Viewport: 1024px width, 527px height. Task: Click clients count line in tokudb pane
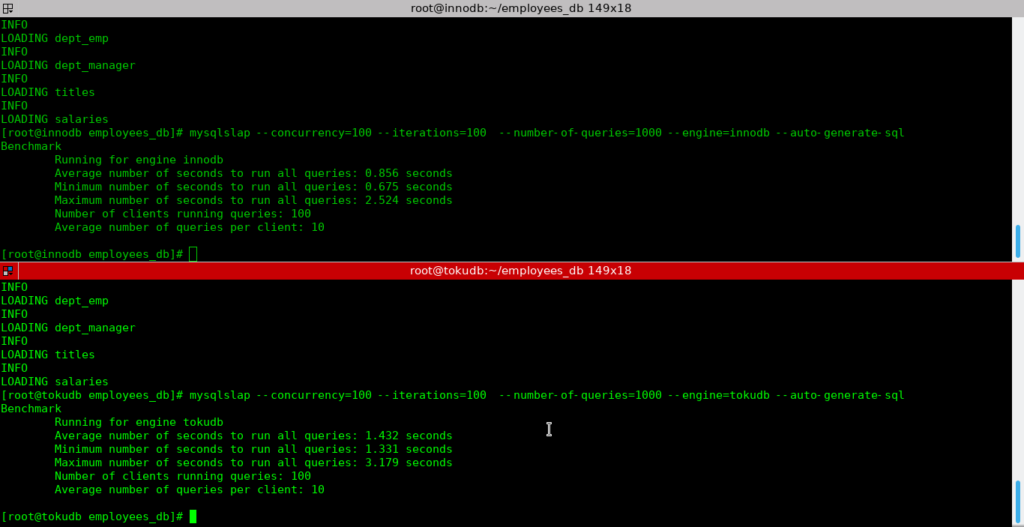[x=182, y=477]
